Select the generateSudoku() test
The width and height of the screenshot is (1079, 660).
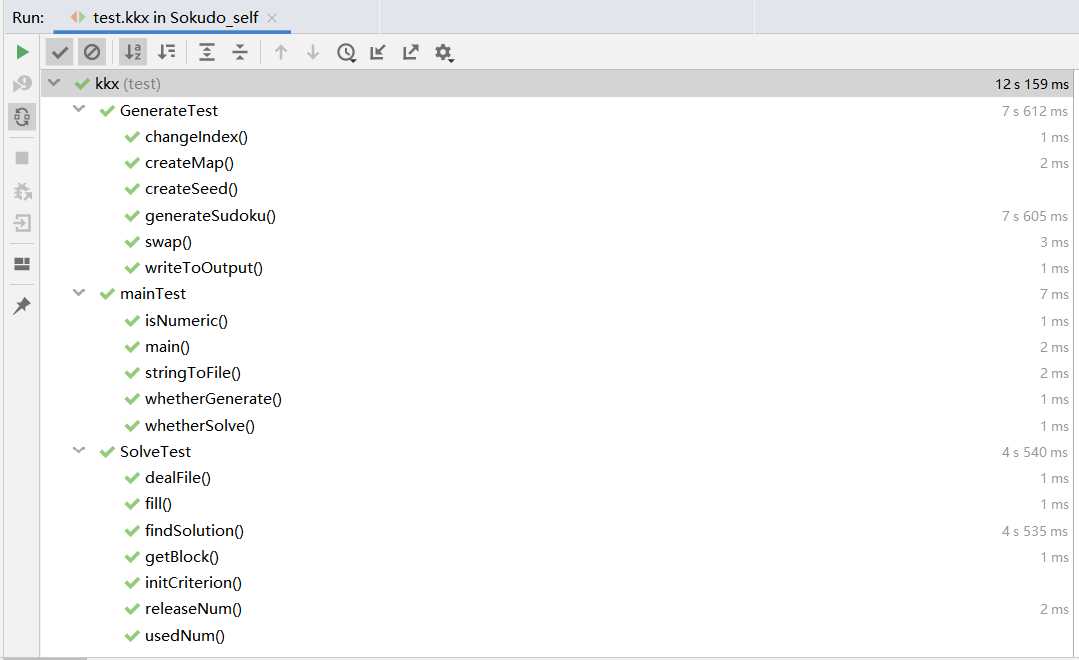click(x=557, y=216)
